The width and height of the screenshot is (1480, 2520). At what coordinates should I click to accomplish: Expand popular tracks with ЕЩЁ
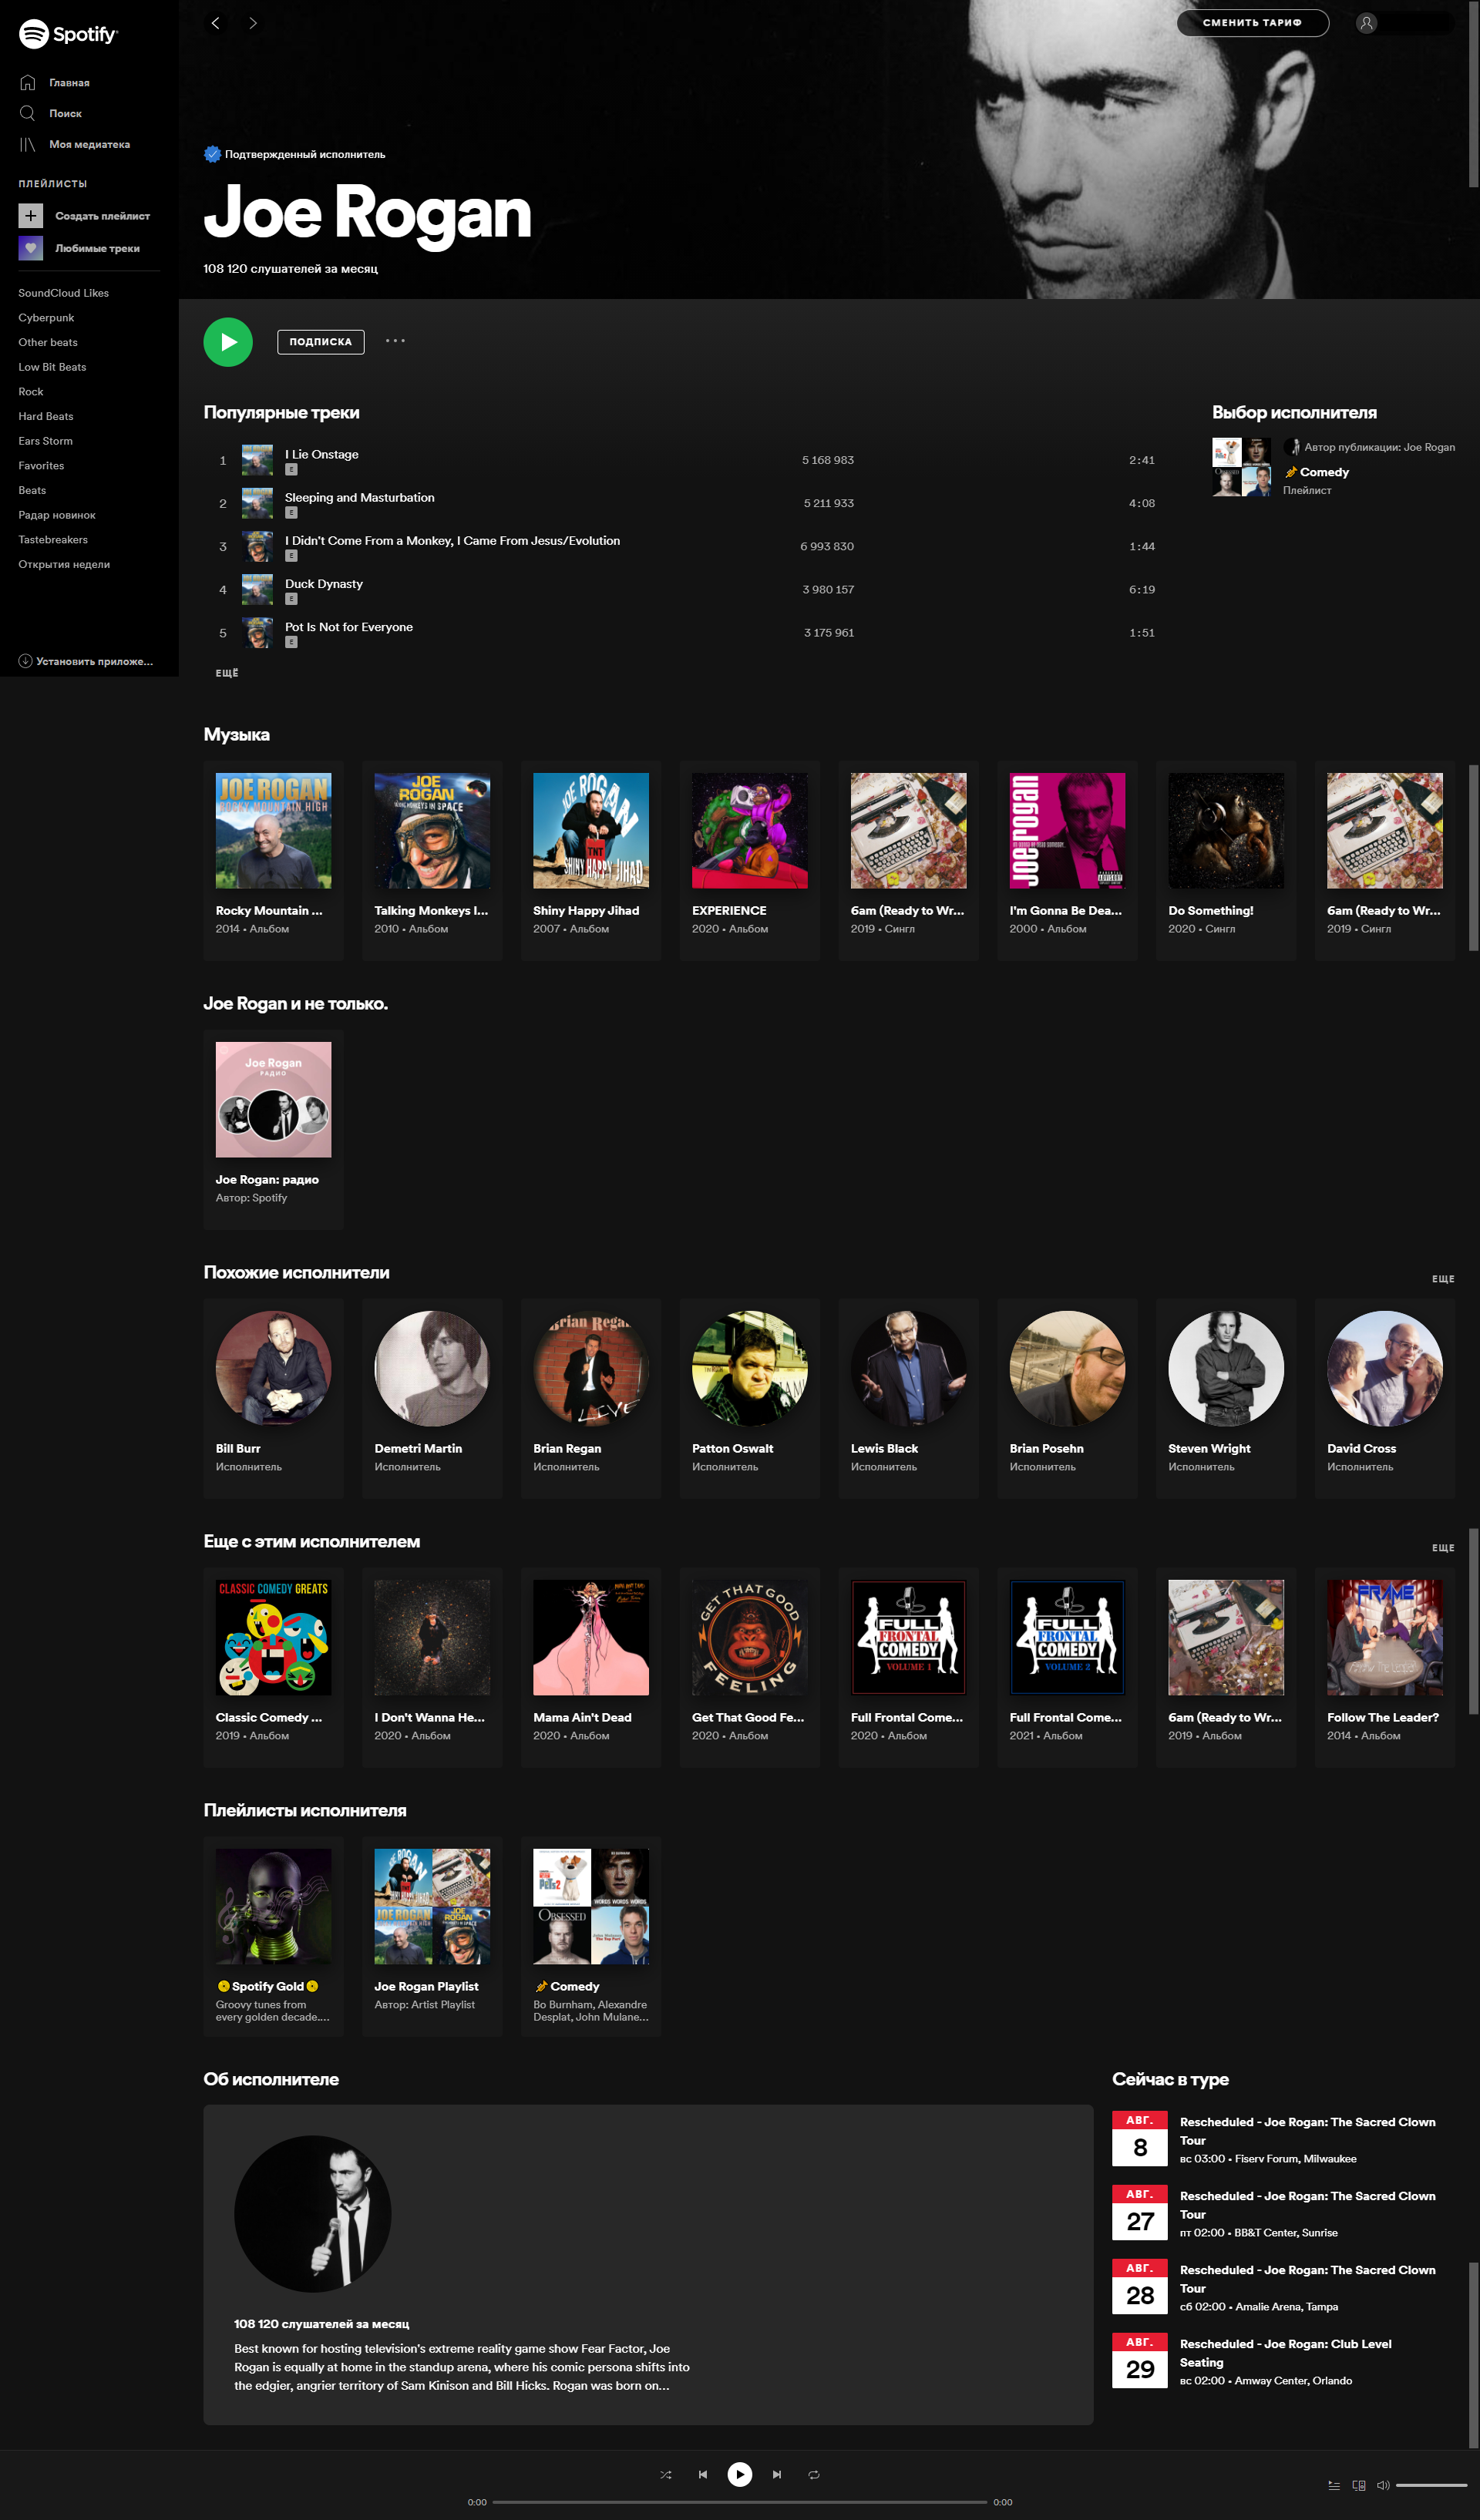[x=227, y=673]
